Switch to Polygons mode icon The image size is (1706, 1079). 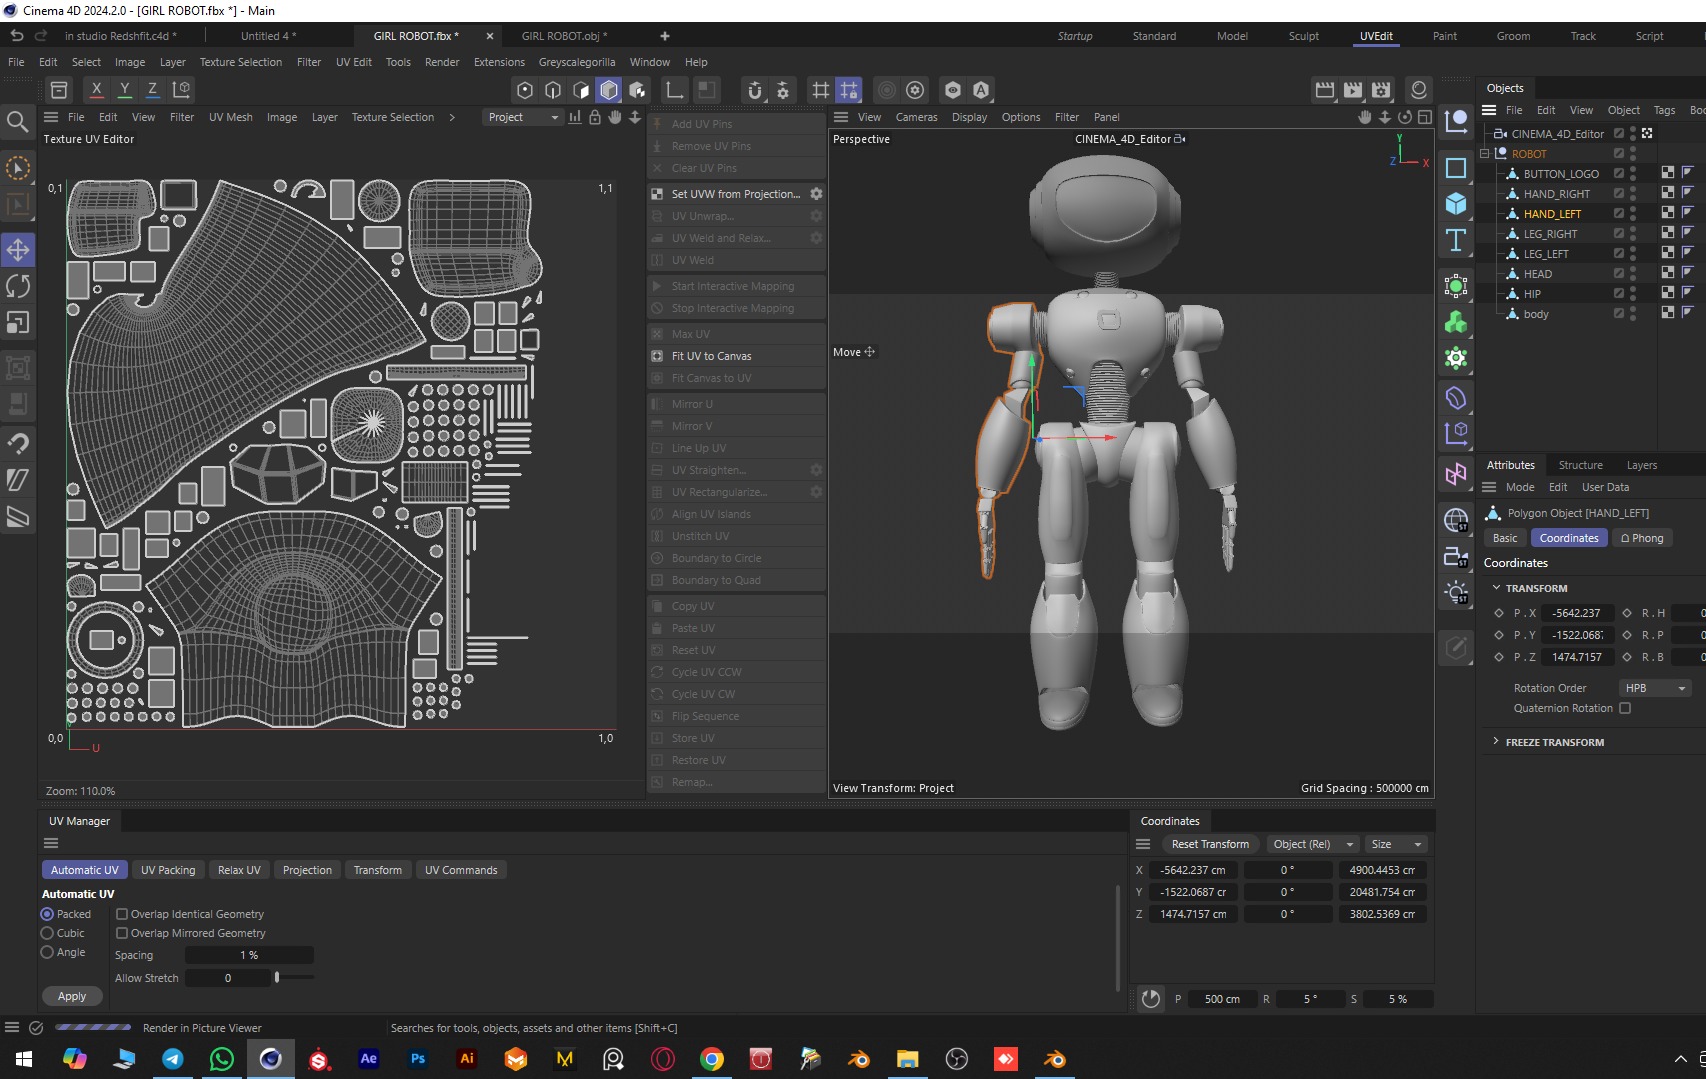(x=581, y=90)
